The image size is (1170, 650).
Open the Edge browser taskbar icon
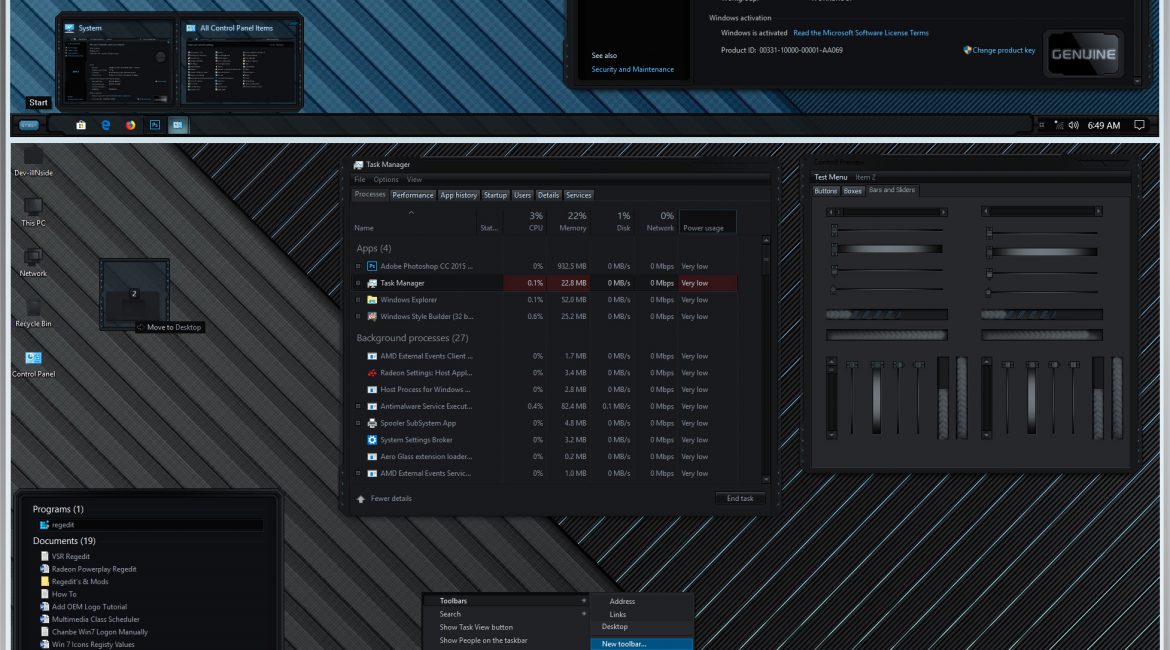(105, 125)
